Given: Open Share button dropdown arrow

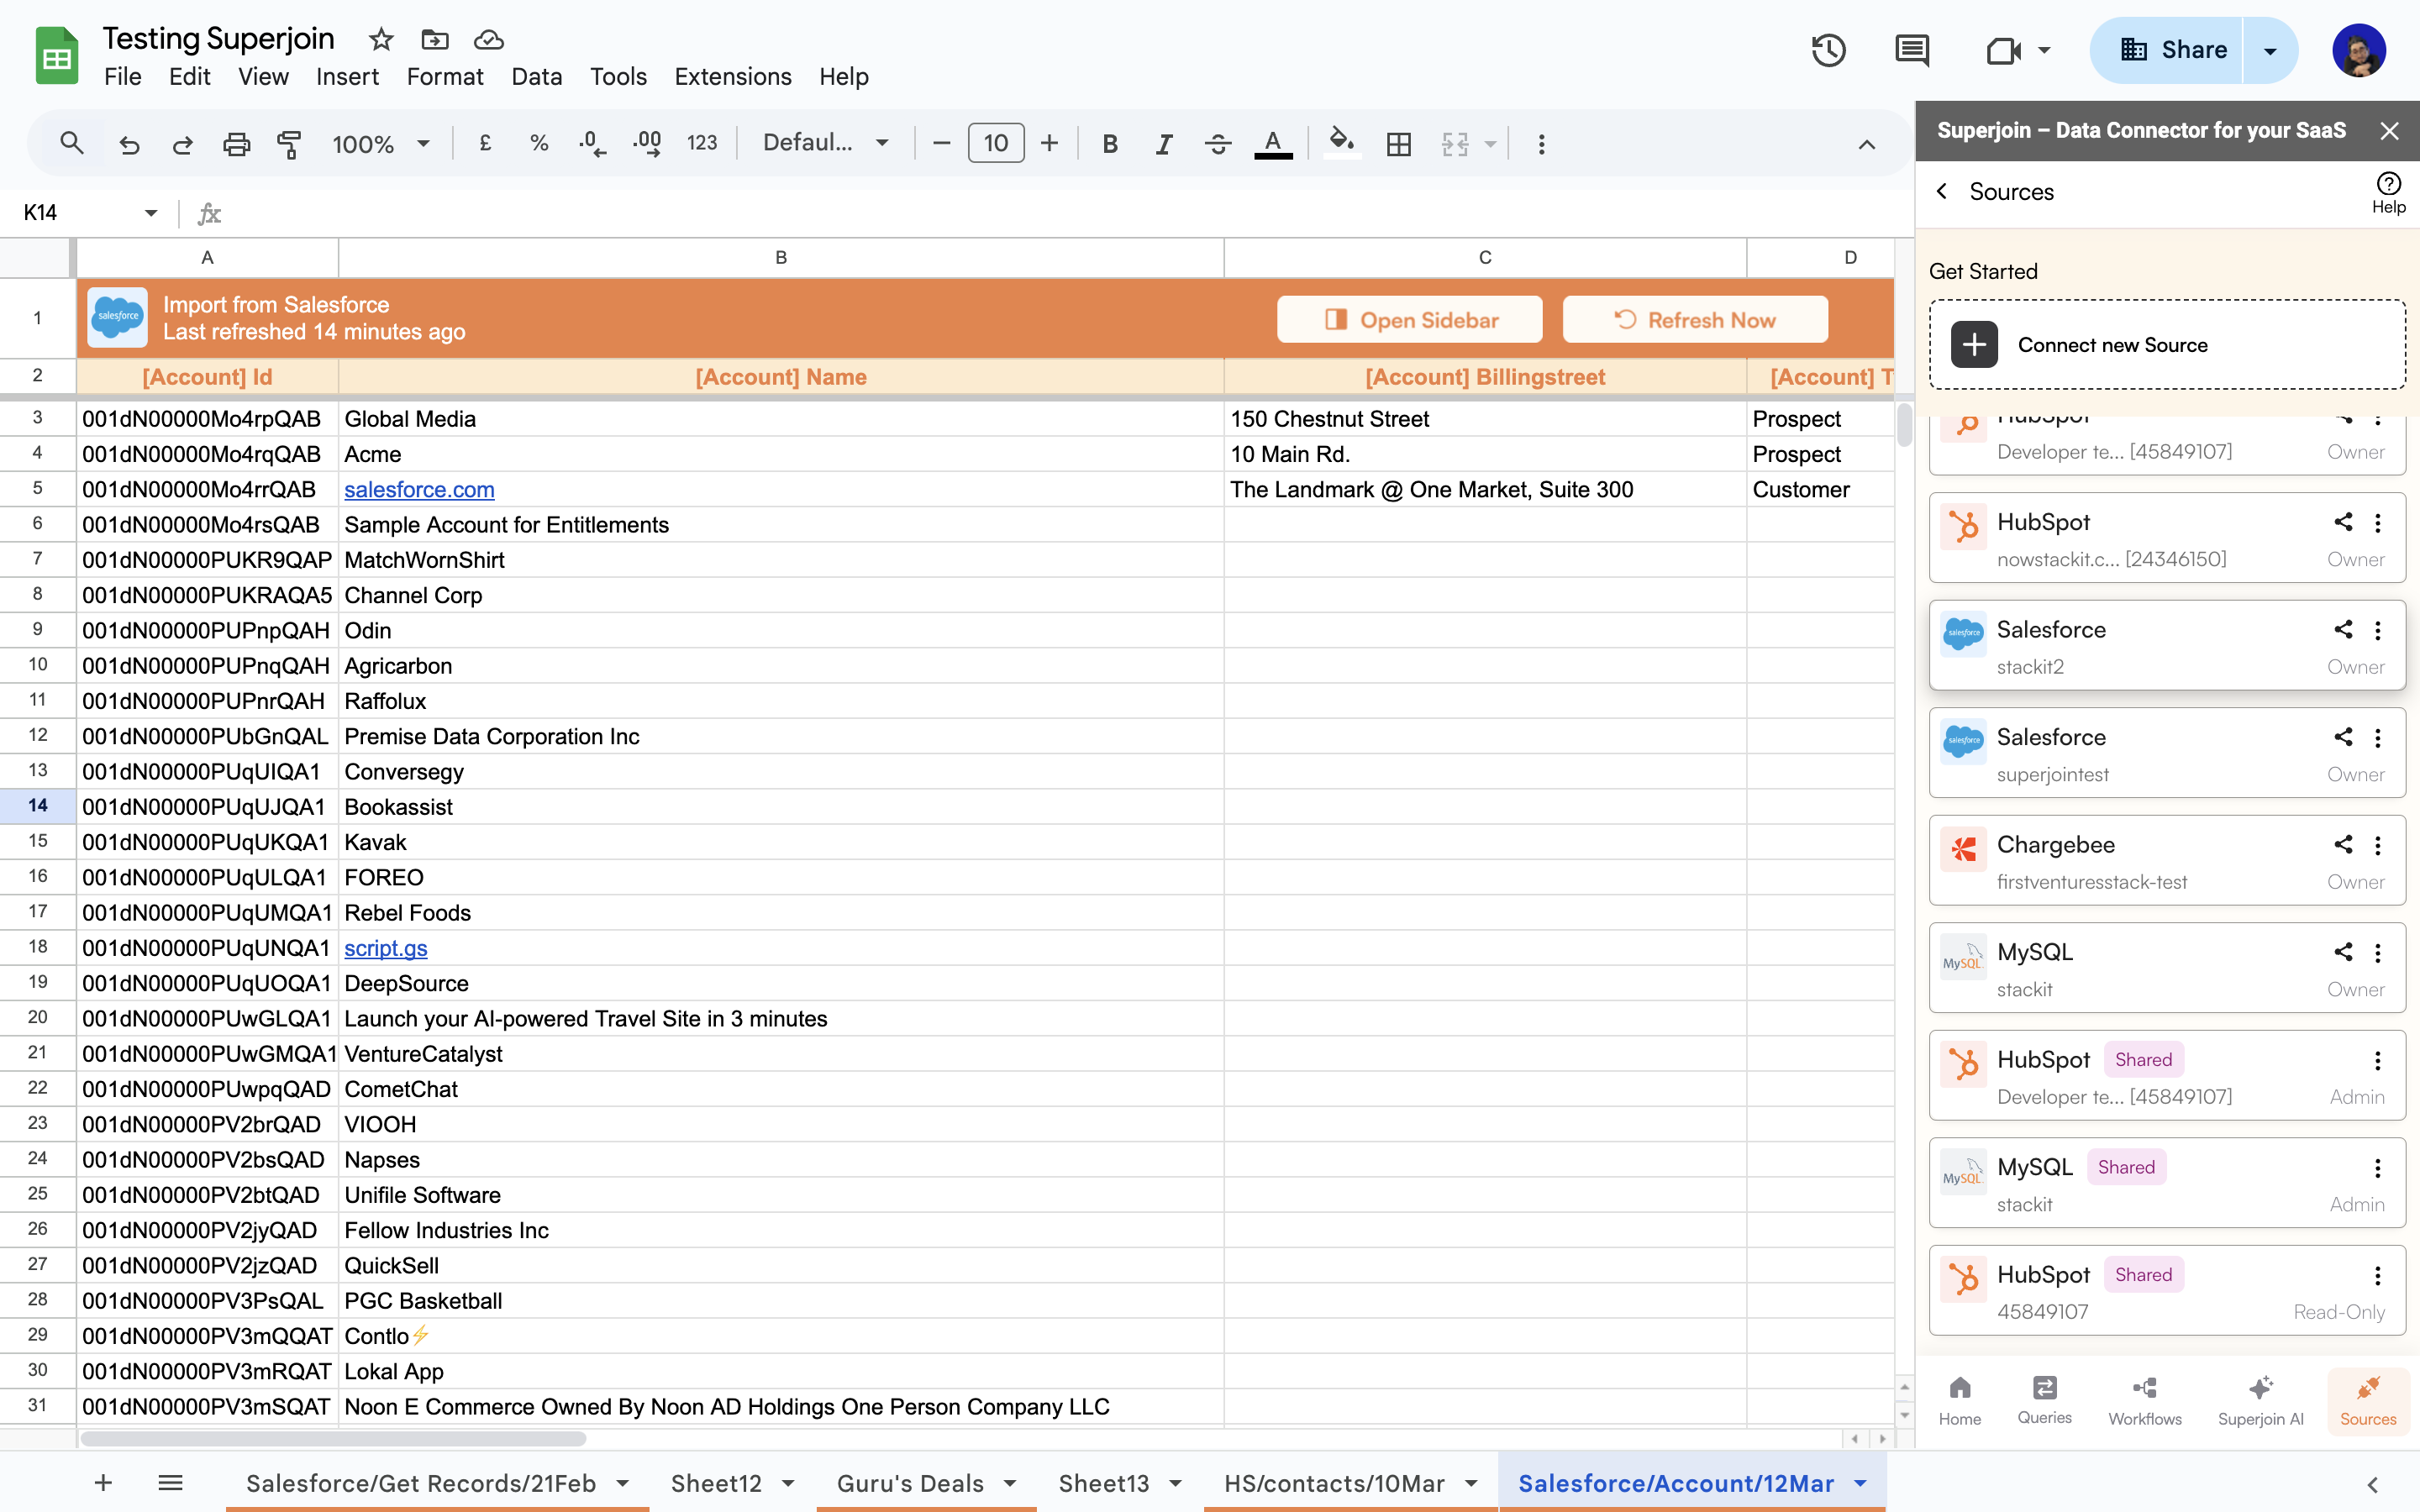Looking at the screenshot, I should pyautogui.click(x=2270, y=51).
